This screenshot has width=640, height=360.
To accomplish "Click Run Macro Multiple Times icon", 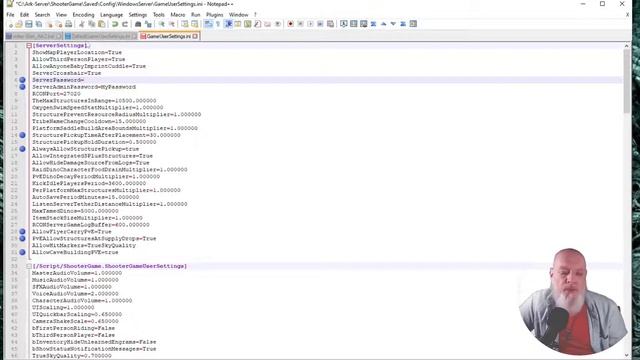I will 320,24.
